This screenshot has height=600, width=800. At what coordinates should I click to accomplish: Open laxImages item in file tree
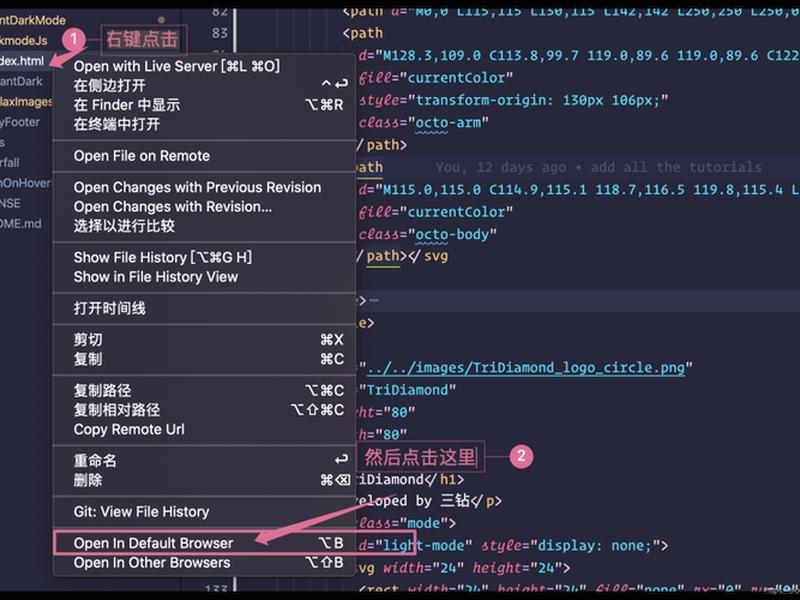pos(26,102)
